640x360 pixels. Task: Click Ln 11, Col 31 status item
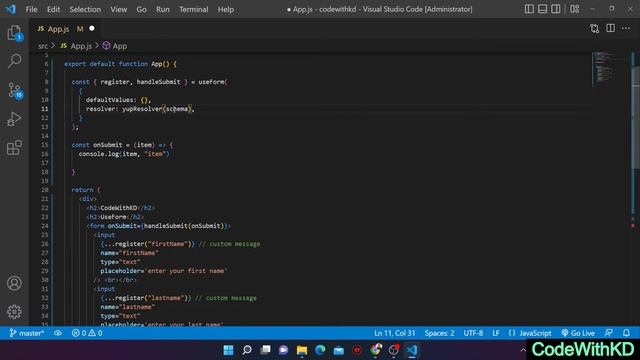tap(394, 333)
